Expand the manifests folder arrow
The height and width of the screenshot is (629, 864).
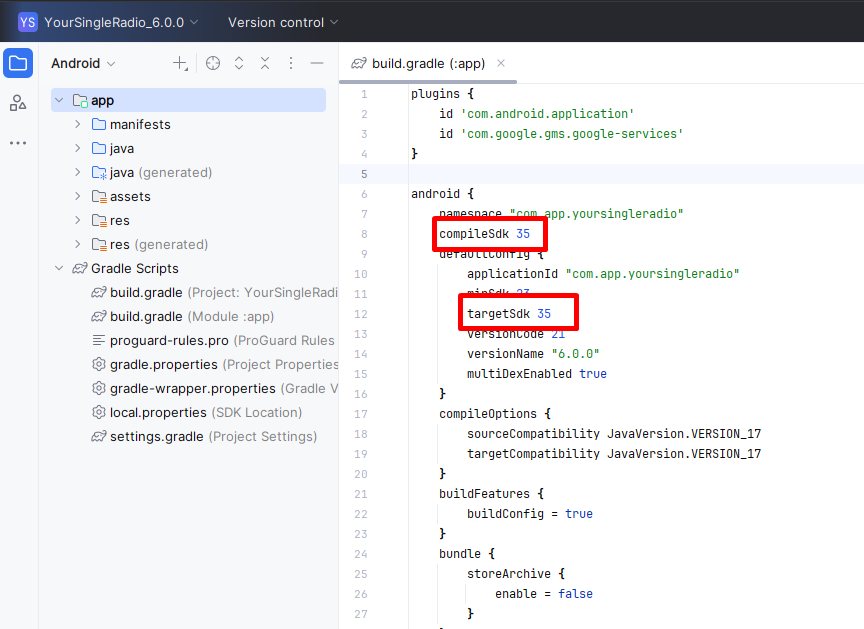[78, 124]
